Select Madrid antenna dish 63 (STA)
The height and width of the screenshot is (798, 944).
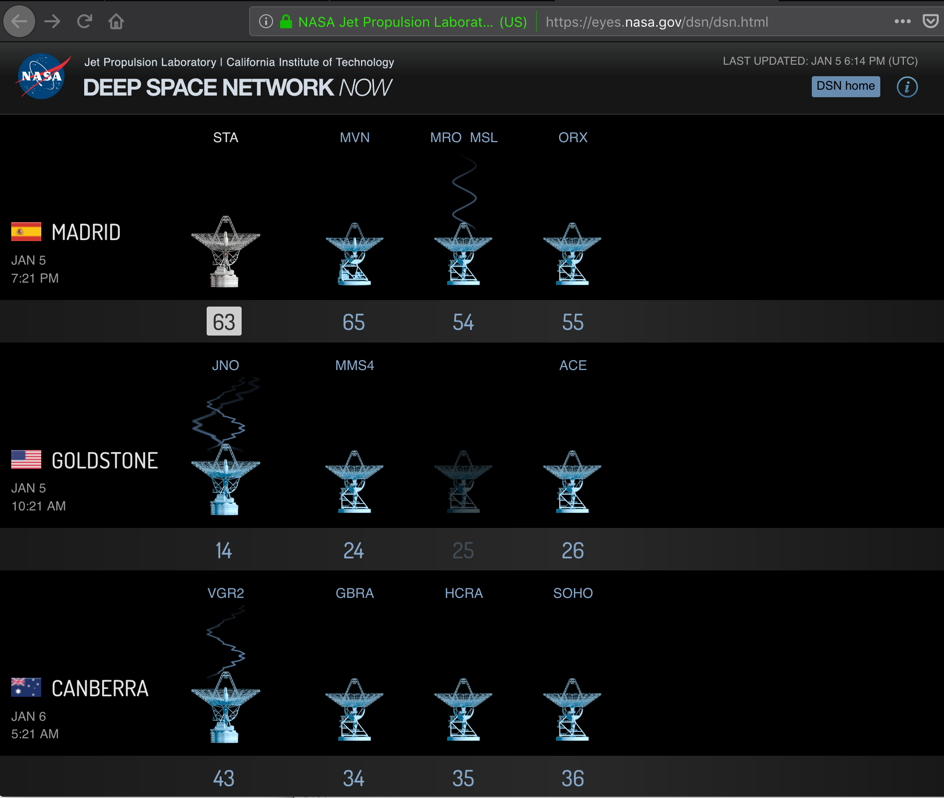pos(225,251)
